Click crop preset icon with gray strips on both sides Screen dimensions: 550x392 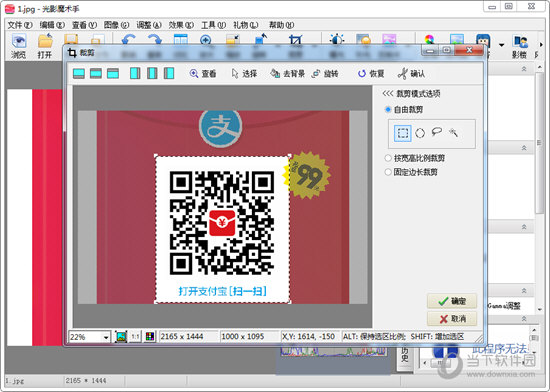(x=152, y=73)
